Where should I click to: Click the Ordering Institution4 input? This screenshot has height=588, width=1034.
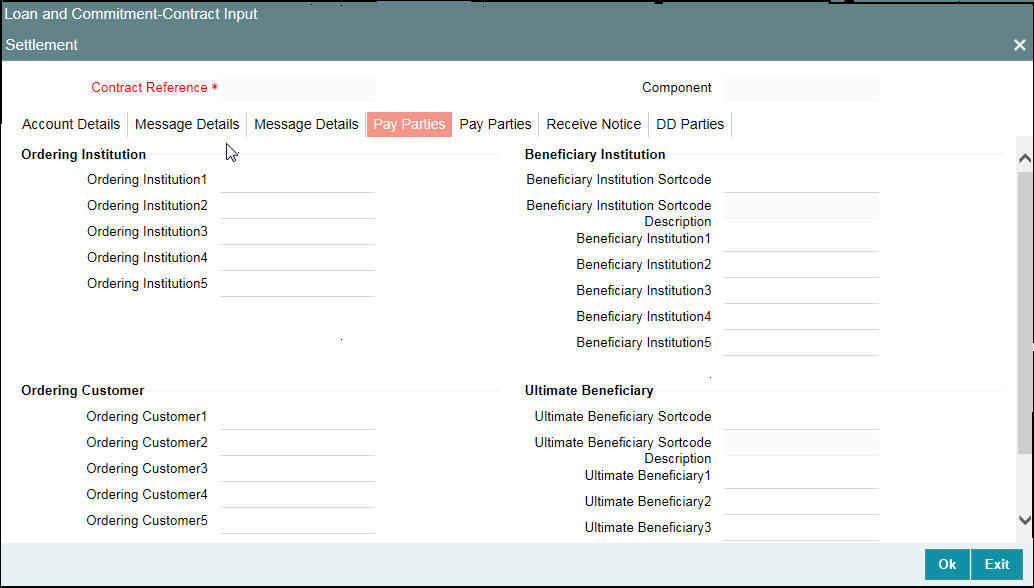298,258
